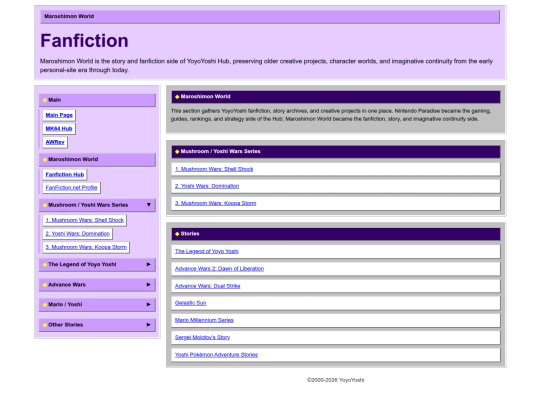The height and width of the screenshot is (405, 540).
Task: Click the diamond icon beside Other Stories
Action: [x=44, y=325]
